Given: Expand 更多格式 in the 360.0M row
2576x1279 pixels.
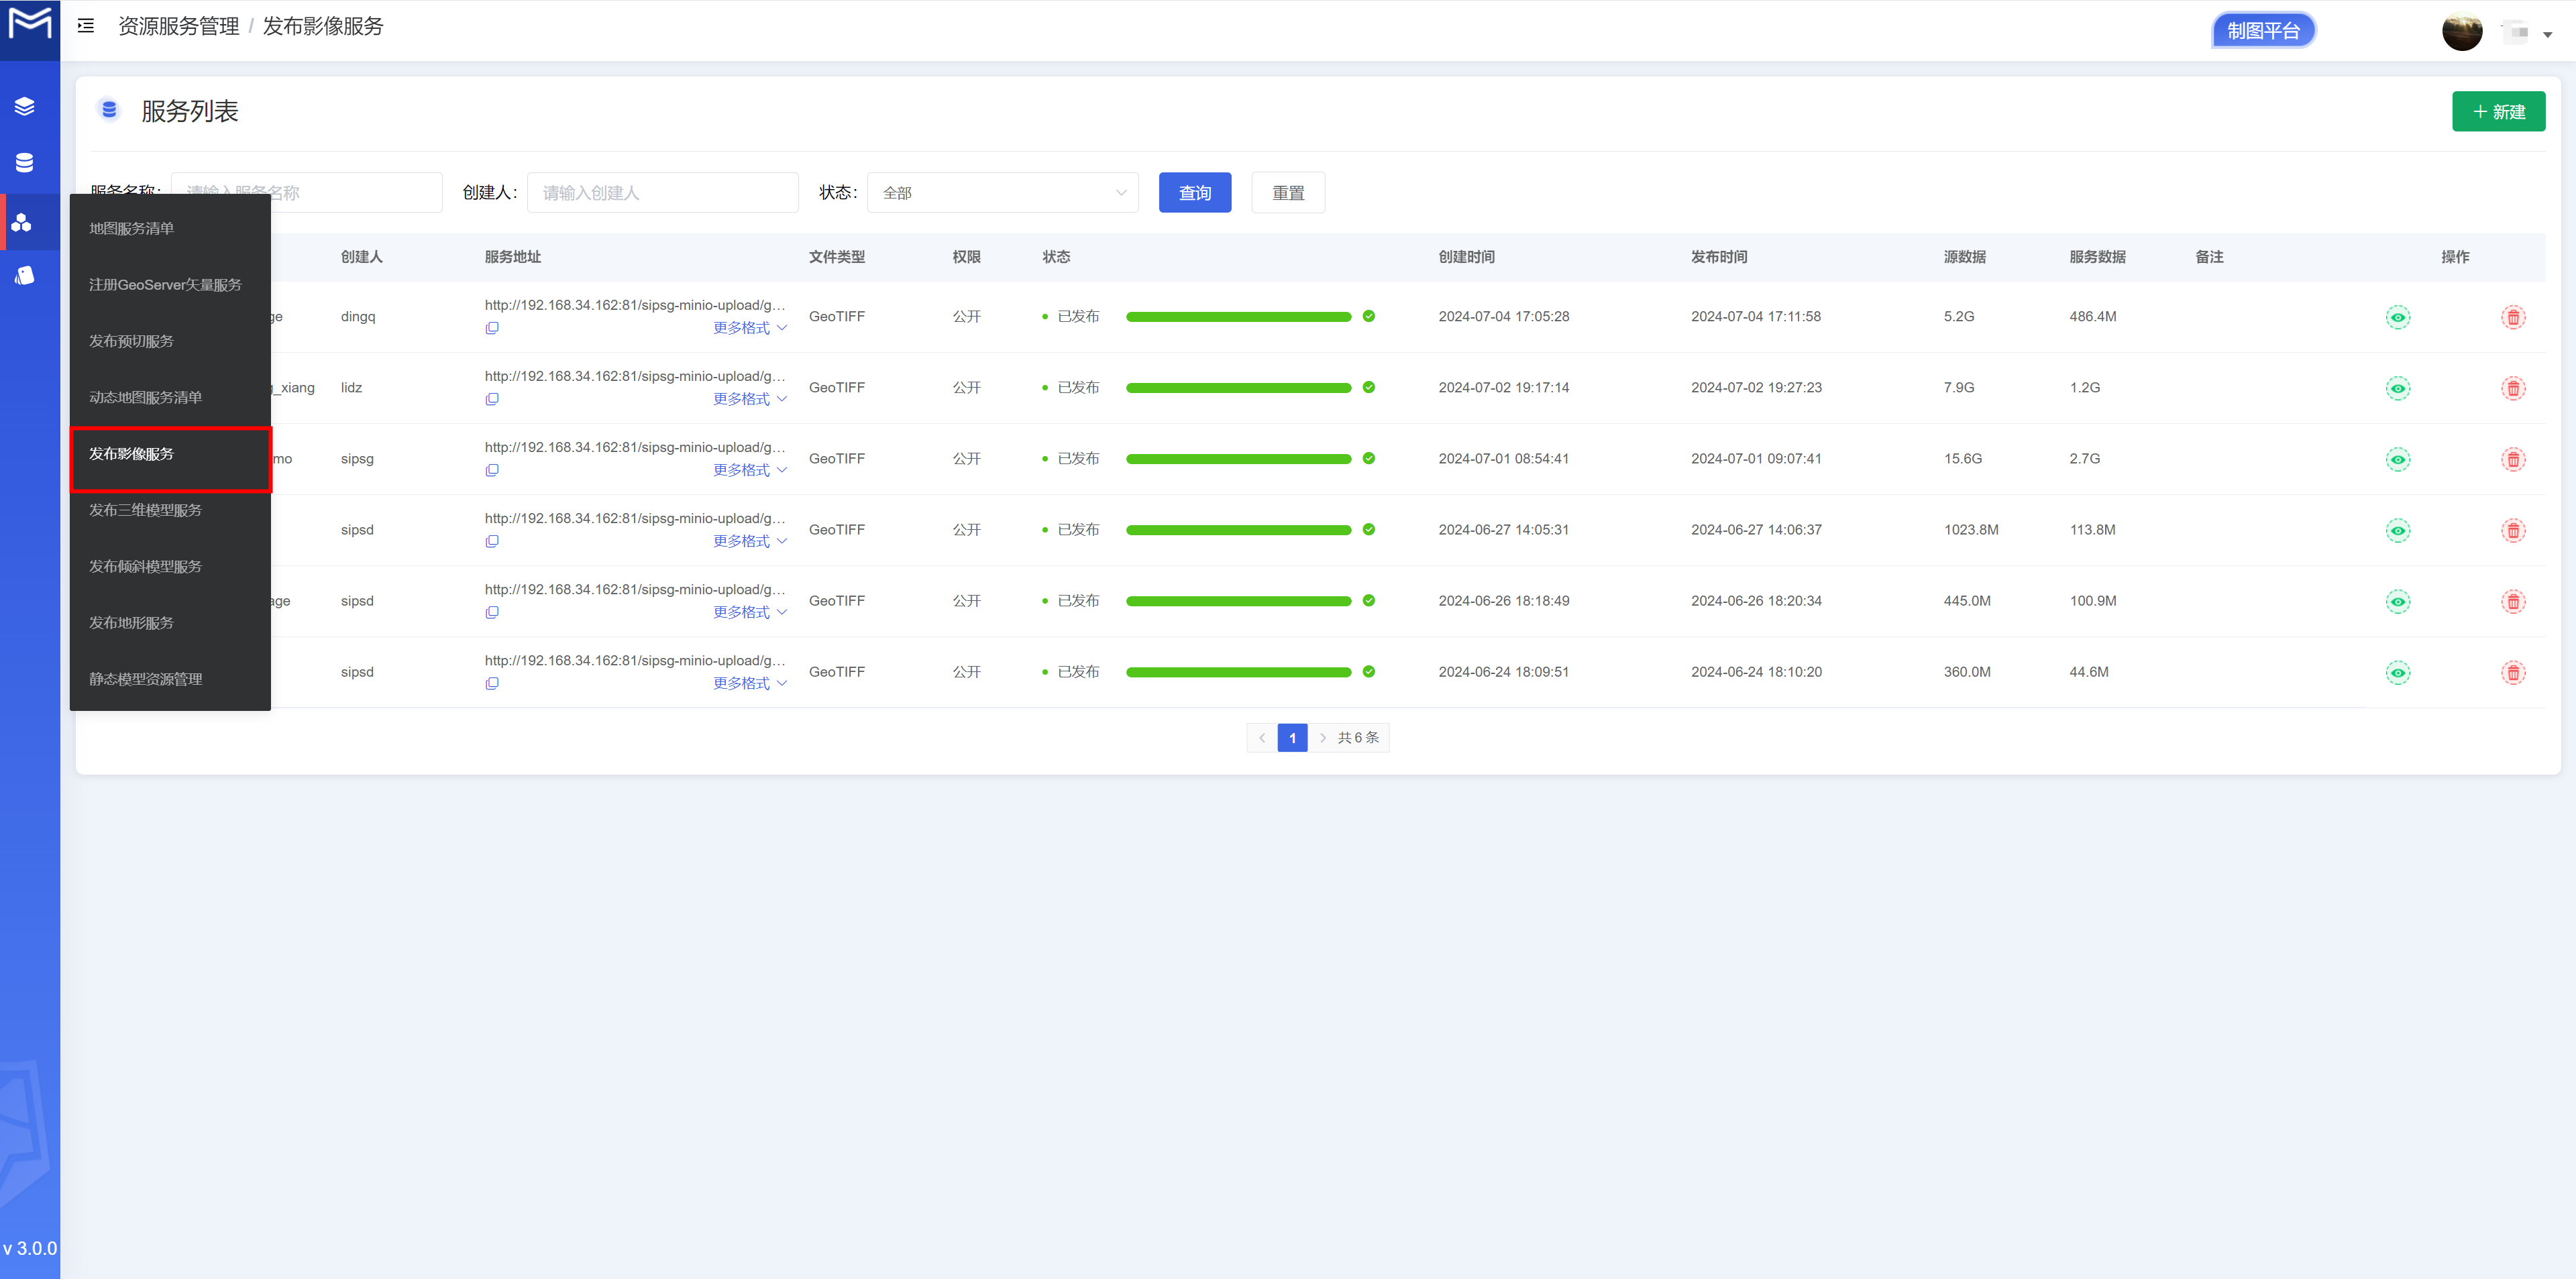Looking at the screenshot, I should (x=750, y=683).
